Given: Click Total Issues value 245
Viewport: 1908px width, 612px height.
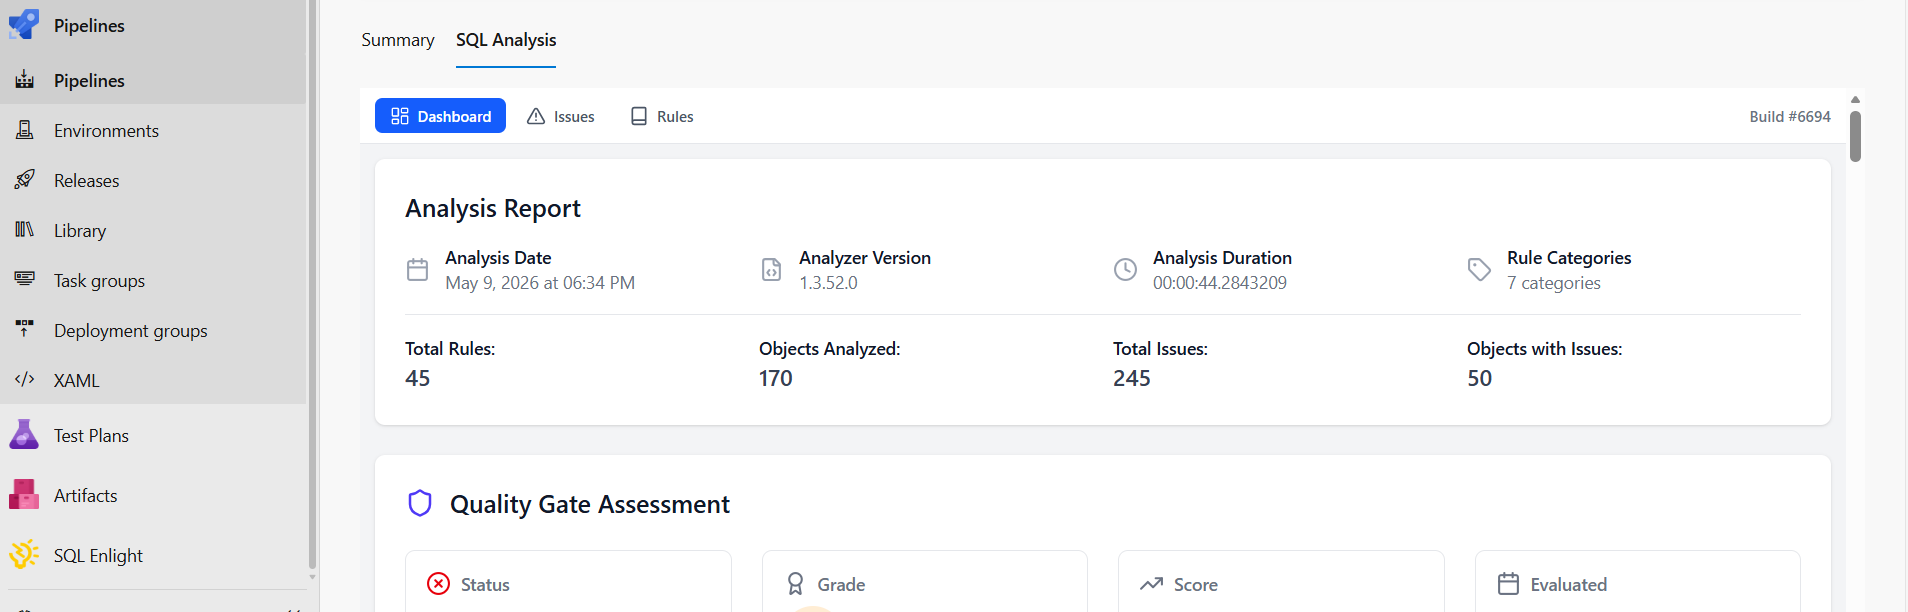Looking at the screenshot, I should coord(1132,378).
